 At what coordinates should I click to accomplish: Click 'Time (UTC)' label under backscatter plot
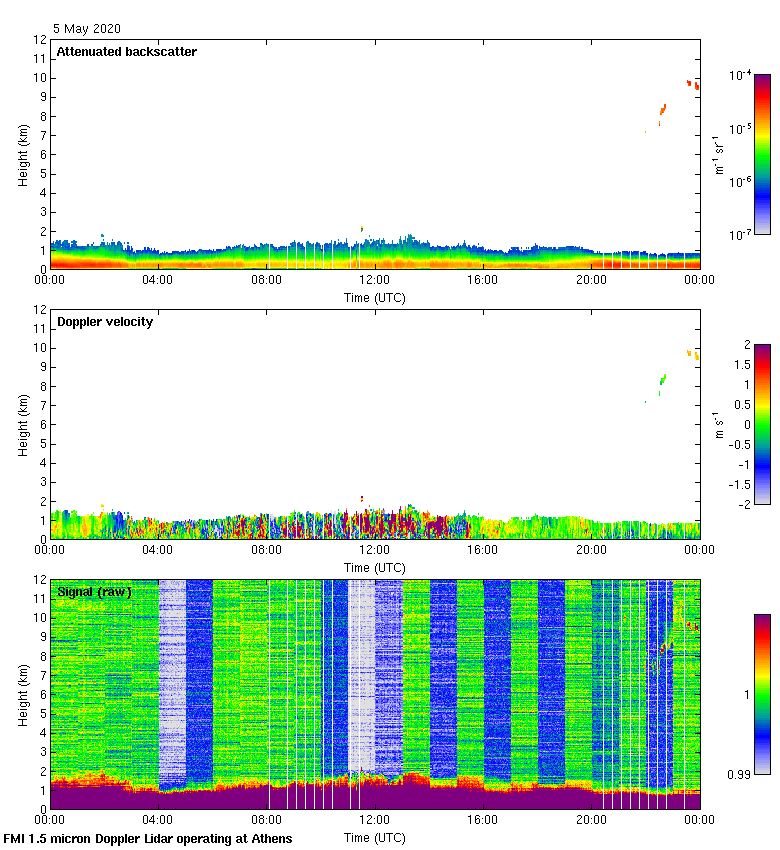click(375, 297)
